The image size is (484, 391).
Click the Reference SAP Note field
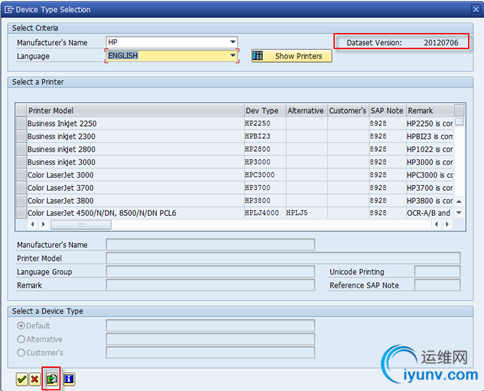click(437, 285)
